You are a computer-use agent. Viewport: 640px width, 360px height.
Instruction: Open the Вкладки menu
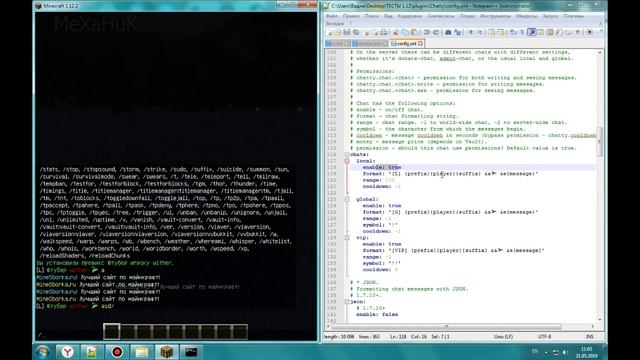coord(335,23)
